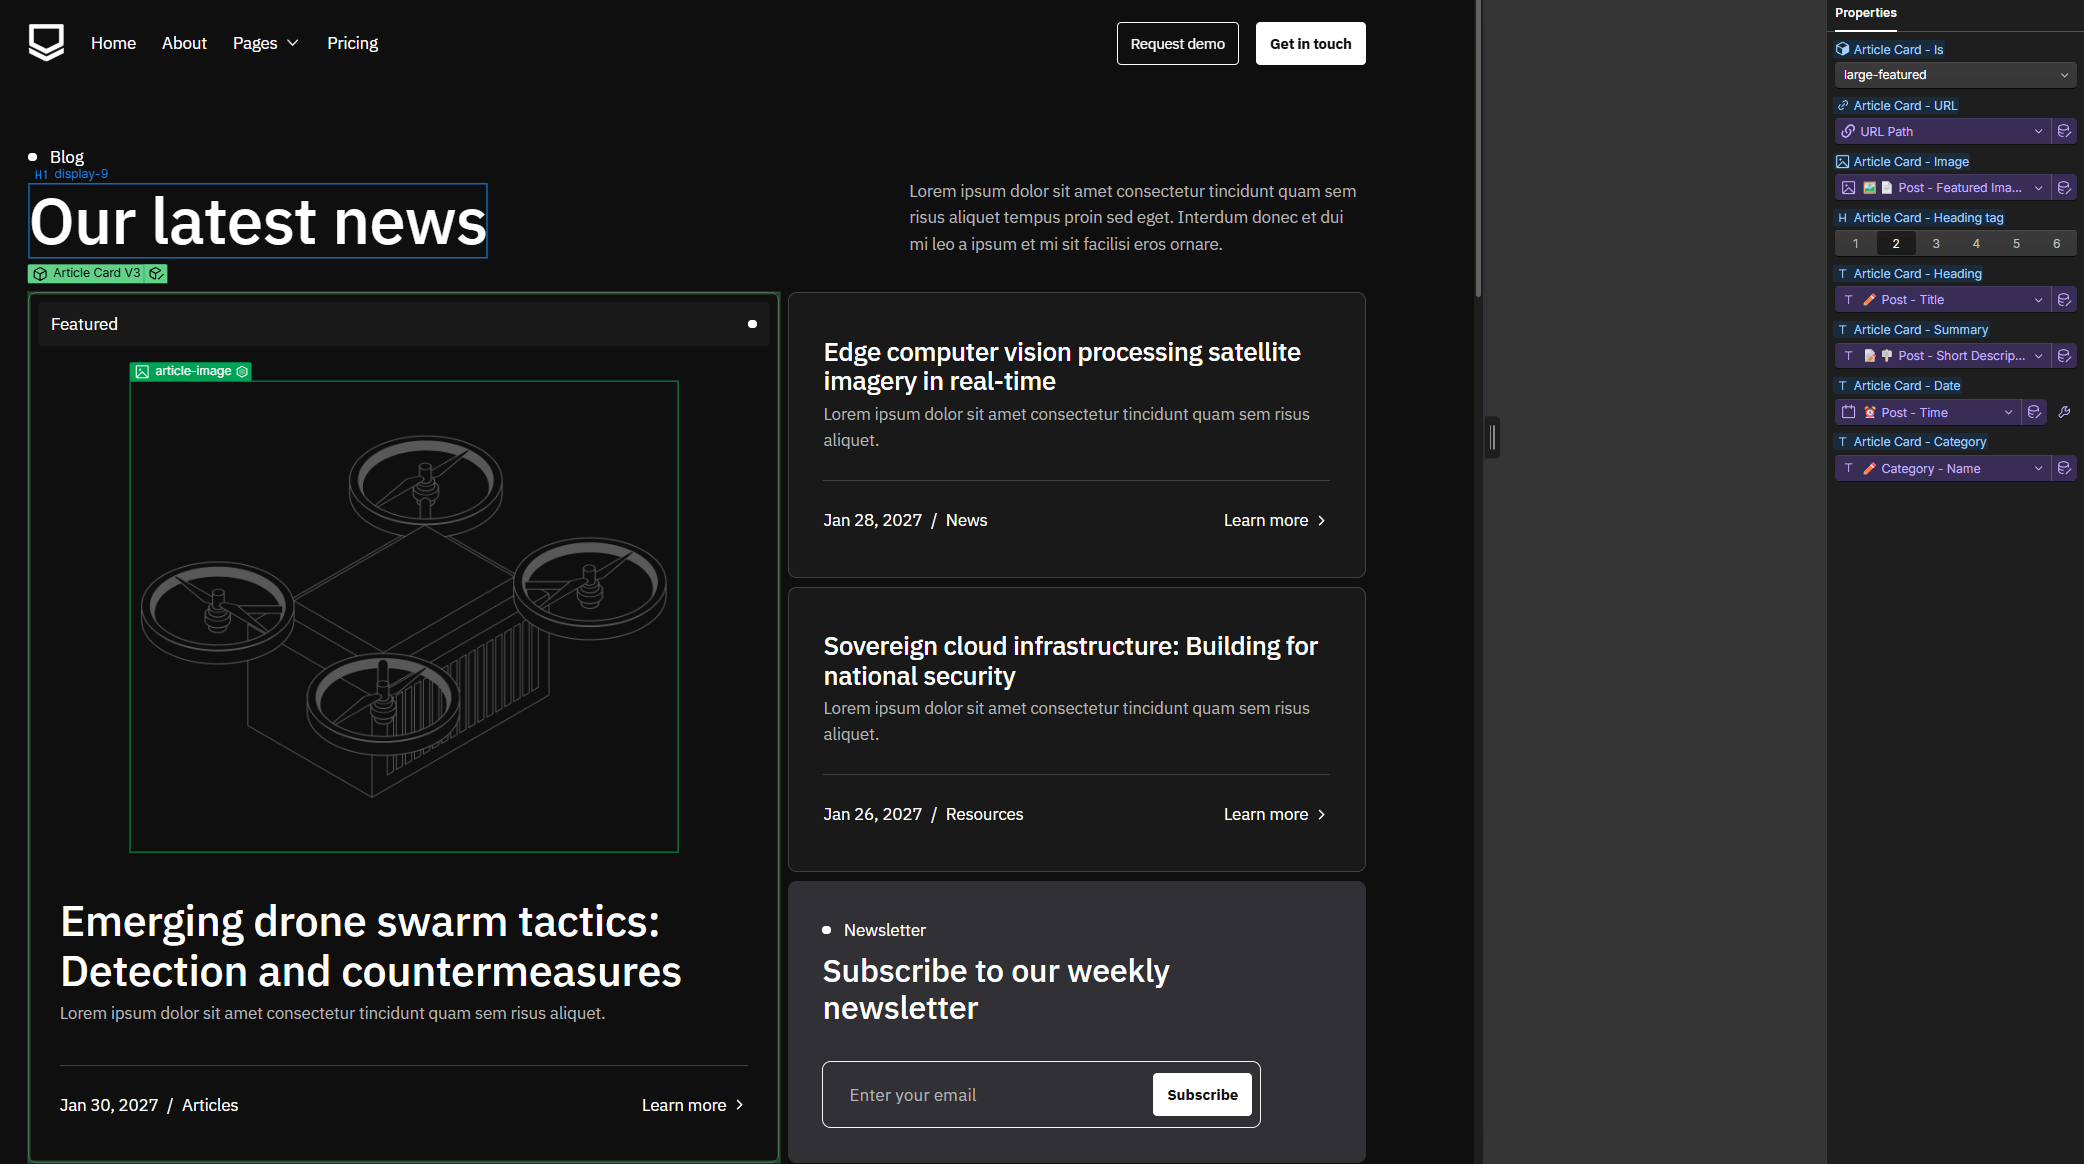Image resolution: width=2084 pixels, height=1164 pixels.
Task: Click the Featured label on the large card
Action: coord(84,324)
